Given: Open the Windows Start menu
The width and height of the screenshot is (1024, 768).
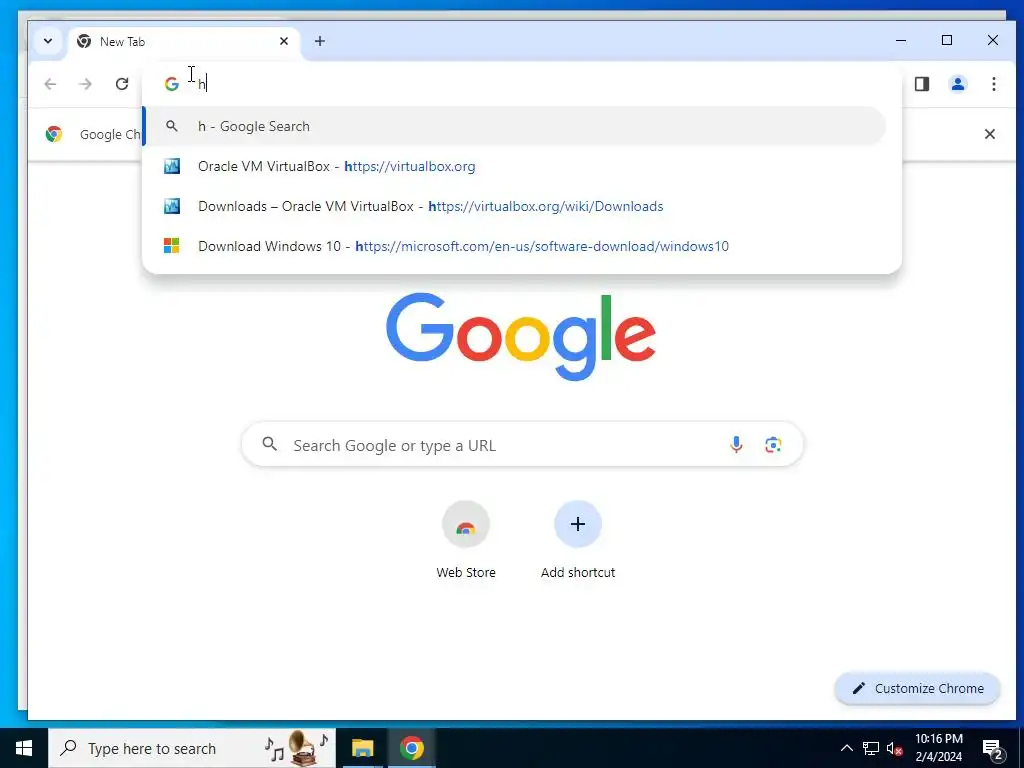Looking at the screenshot, I should tap(24, 748).
